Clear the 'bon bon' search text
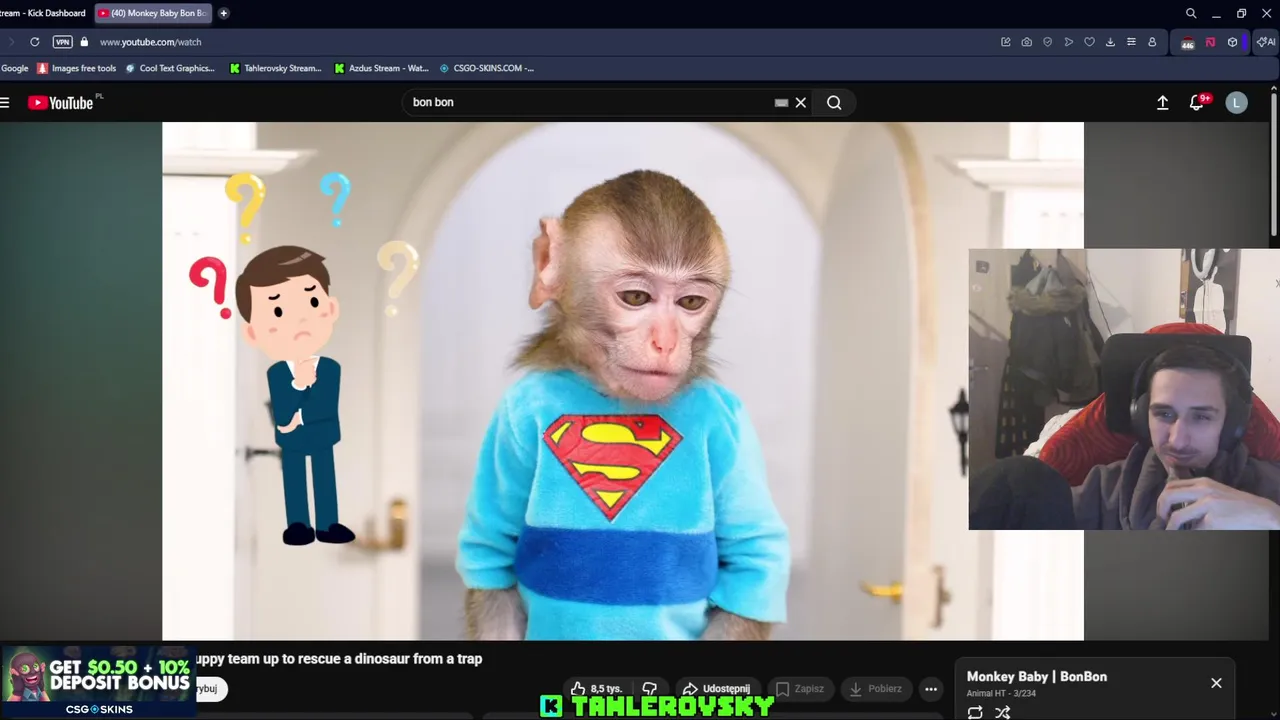The height and width of the screenshot is (720, 1280). (801, 102)
